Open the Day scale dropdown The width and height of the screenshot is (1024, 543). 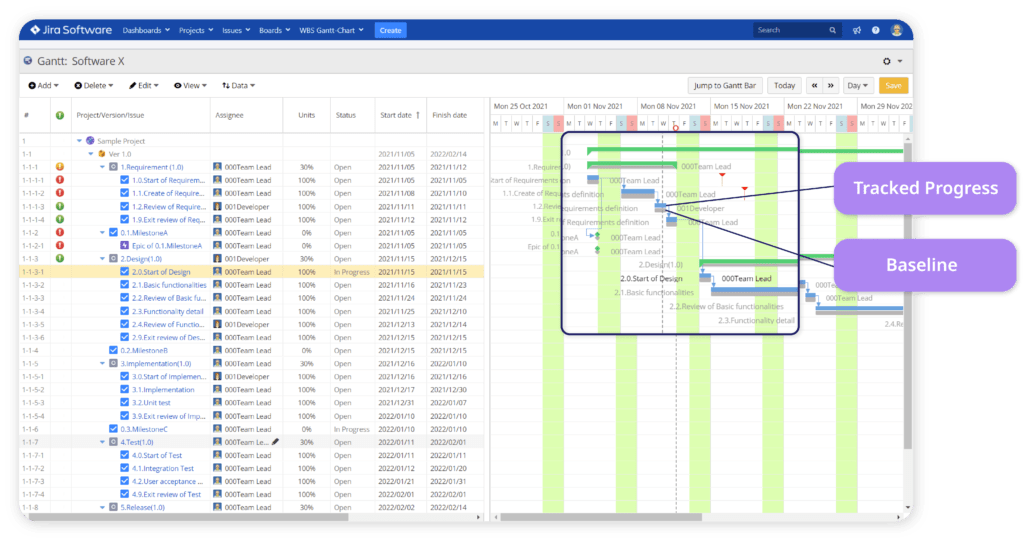(x=857, y=86)
